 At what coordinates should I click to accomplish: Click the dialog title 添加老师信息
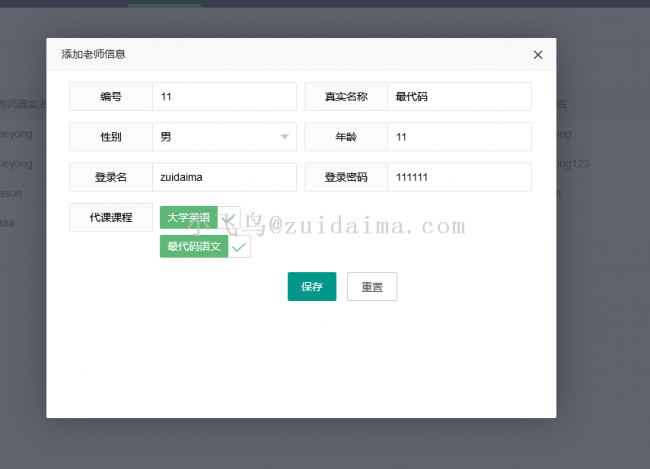click(94, 55)
